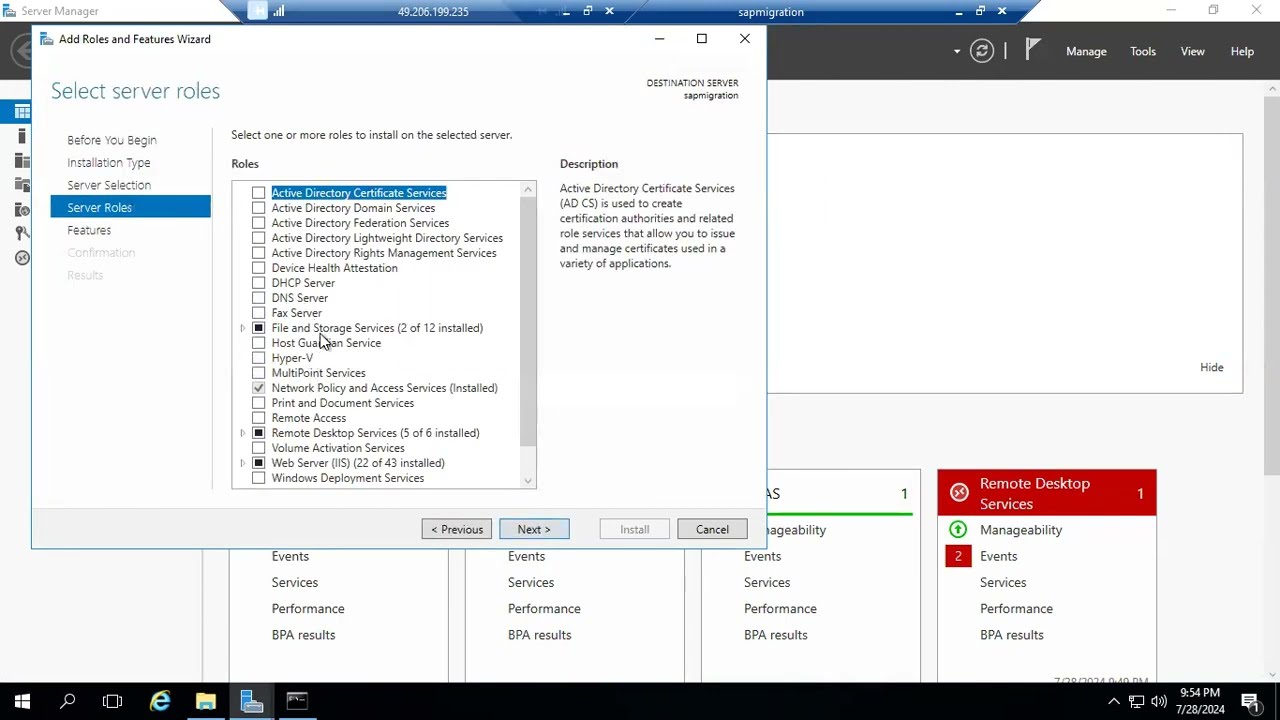This screenshot has height=720, width=1280.
Task: Cancel the Add Roles wizard
Action: pos(712,529)
